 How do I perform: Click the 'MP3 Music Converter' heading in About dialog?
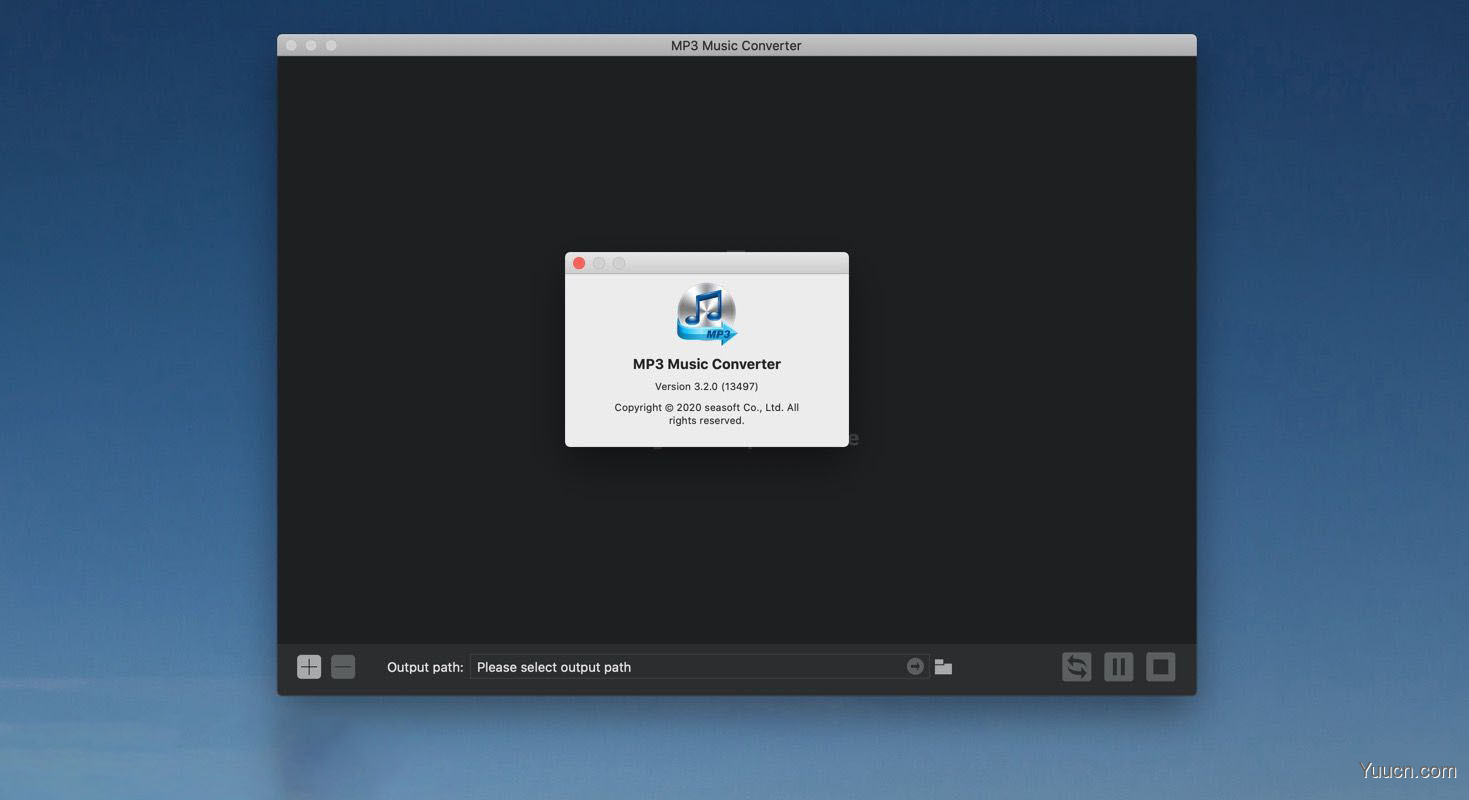pyautogui.click(x=707, y=364)
